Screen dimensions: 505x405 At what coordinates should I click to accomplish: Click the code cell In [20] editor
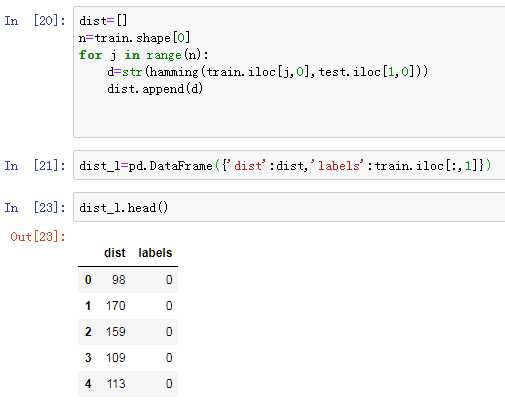tap(289, 72)
